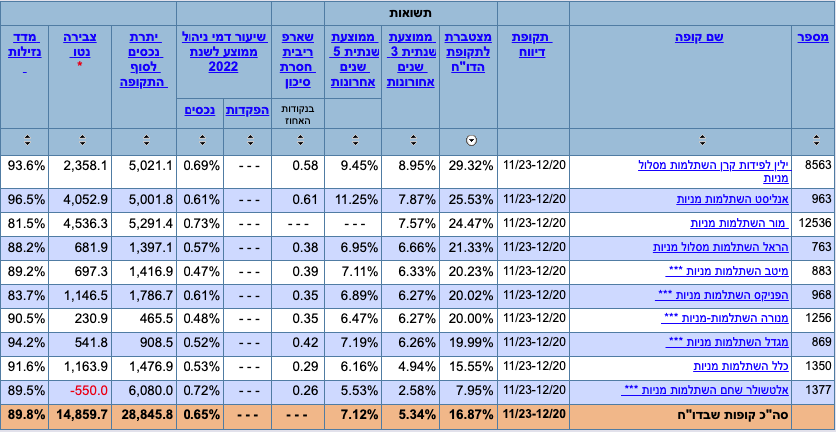Sort by צבירה נטו column arrows
Image resolution: width=836 pixels, height=432 pixels.
[82, 141]
